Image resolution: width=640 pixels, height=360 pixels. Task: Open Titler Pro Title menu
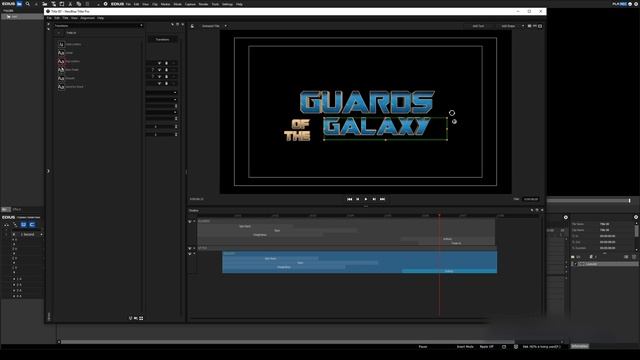coord(65,18)
